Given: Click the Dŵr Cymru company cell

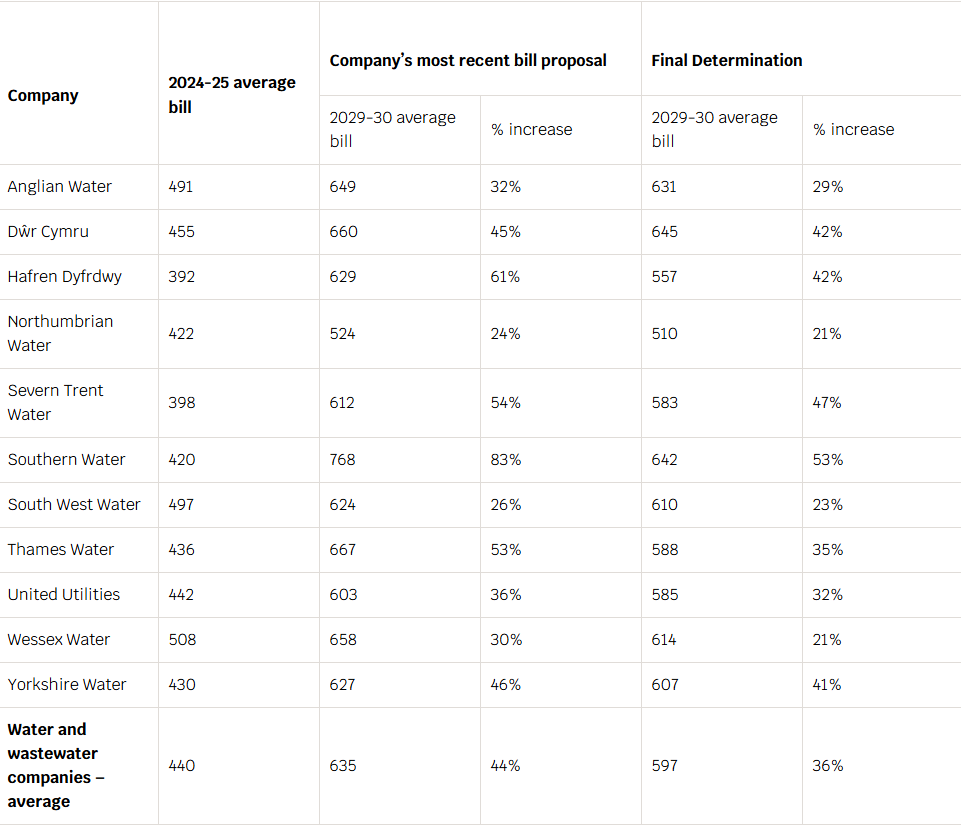Looking at the screenshot, I should click(x=48, y=232).
